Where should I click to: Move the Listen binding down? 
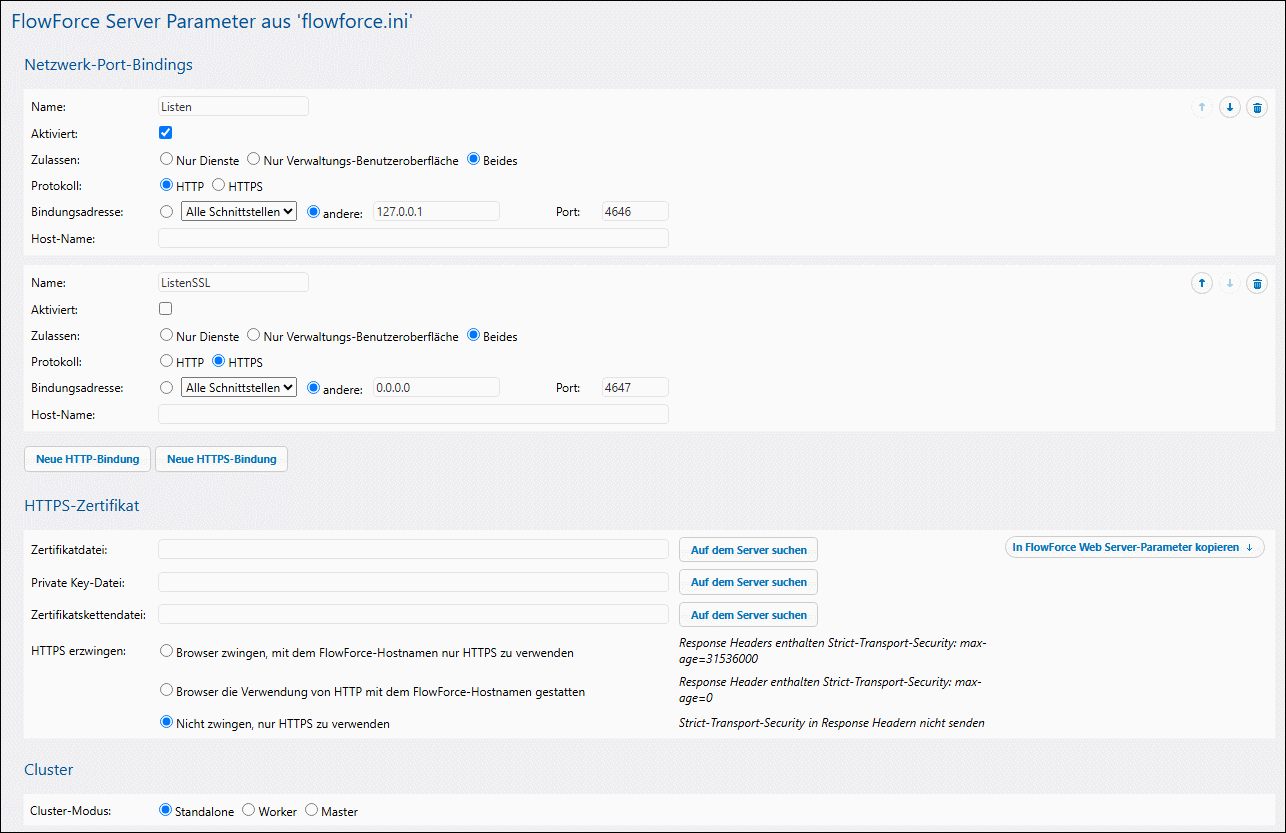tap(1229, 108)
